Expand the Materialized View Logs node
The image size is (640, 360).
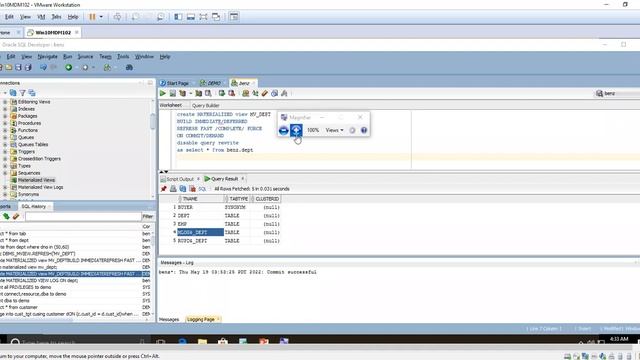pos(5,187)
